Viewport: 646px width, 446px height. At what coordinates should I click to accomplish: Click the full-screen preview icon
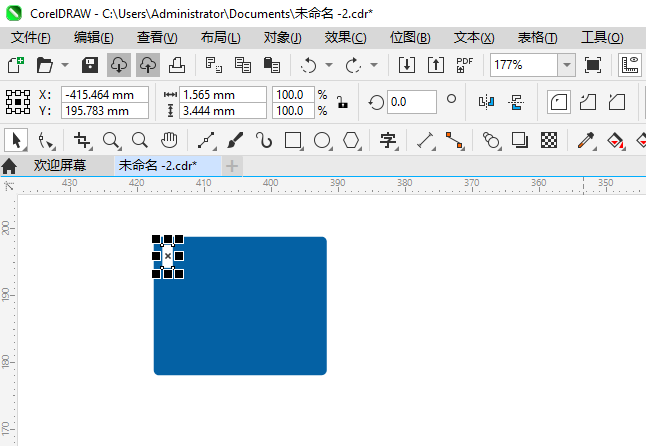pos(592,65)
